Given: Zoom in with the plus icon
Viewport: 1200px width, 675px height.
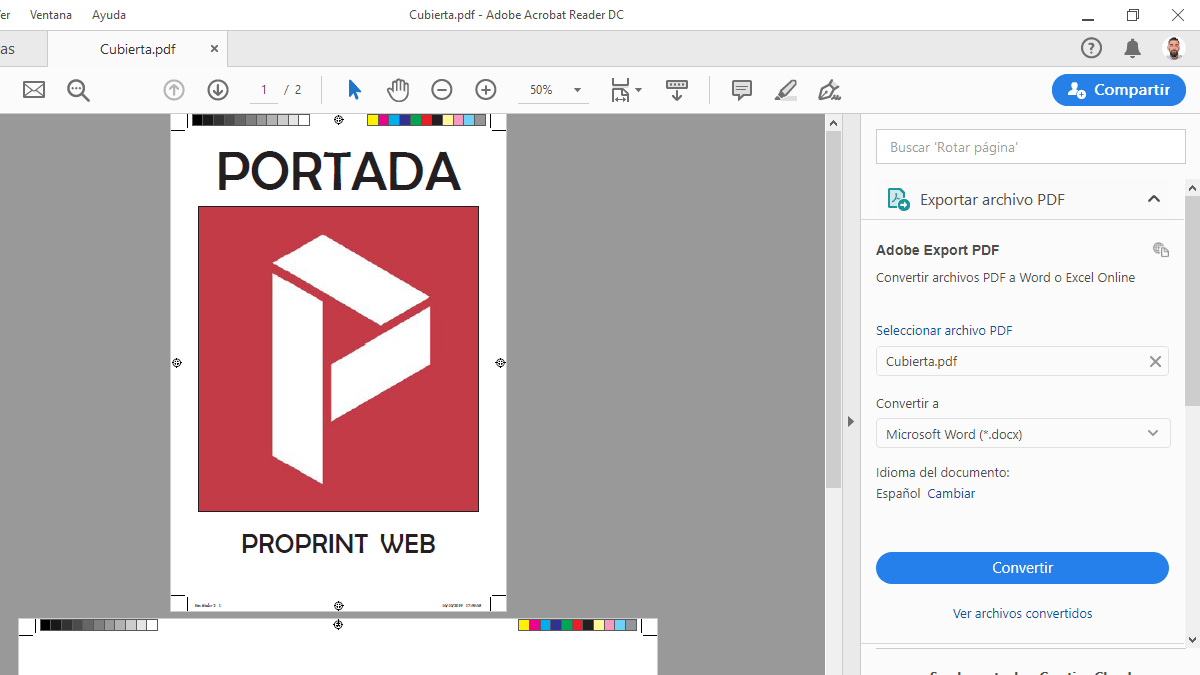Looking at the screenshot, I should click(486, 90).
